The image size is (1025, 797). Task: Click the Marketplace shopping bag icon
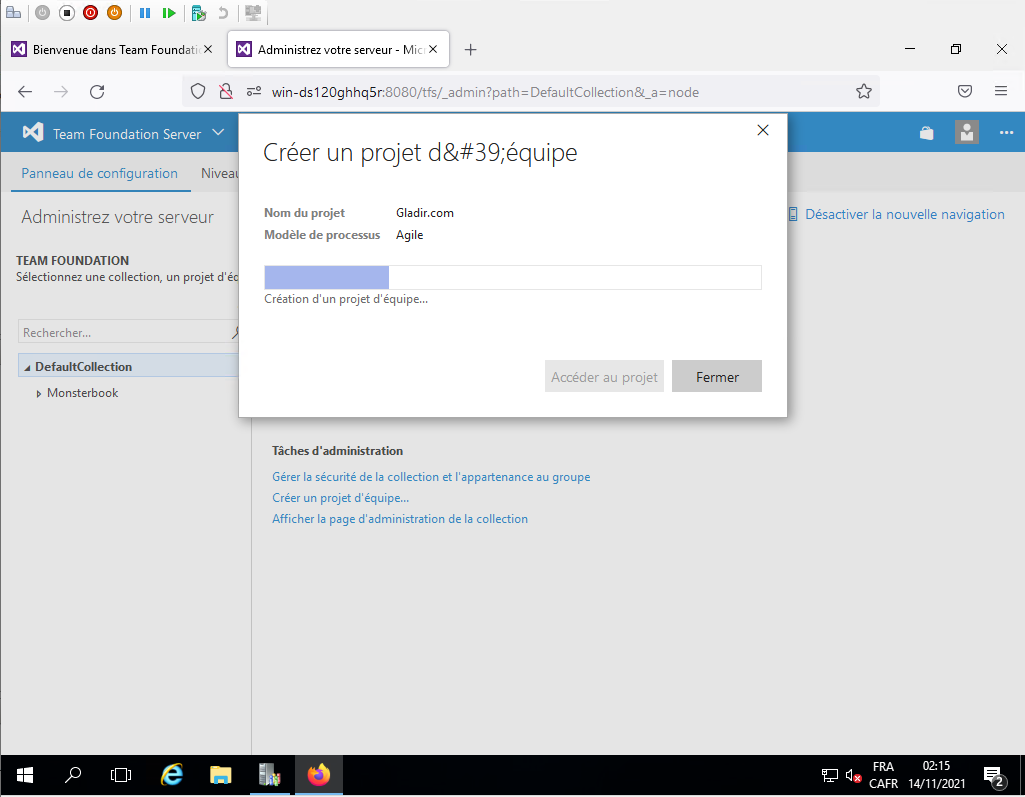[x=927, y=133]
